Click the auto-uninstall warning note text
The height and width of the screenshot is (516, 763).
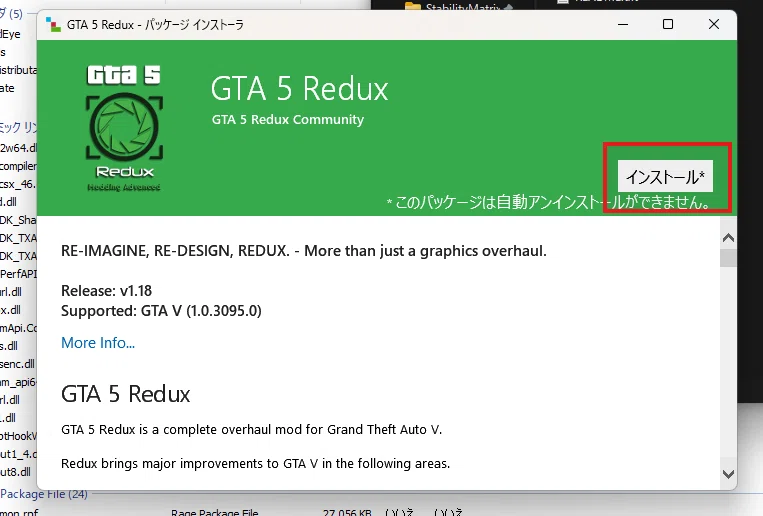pyautogui.click(x=550, y=202)
